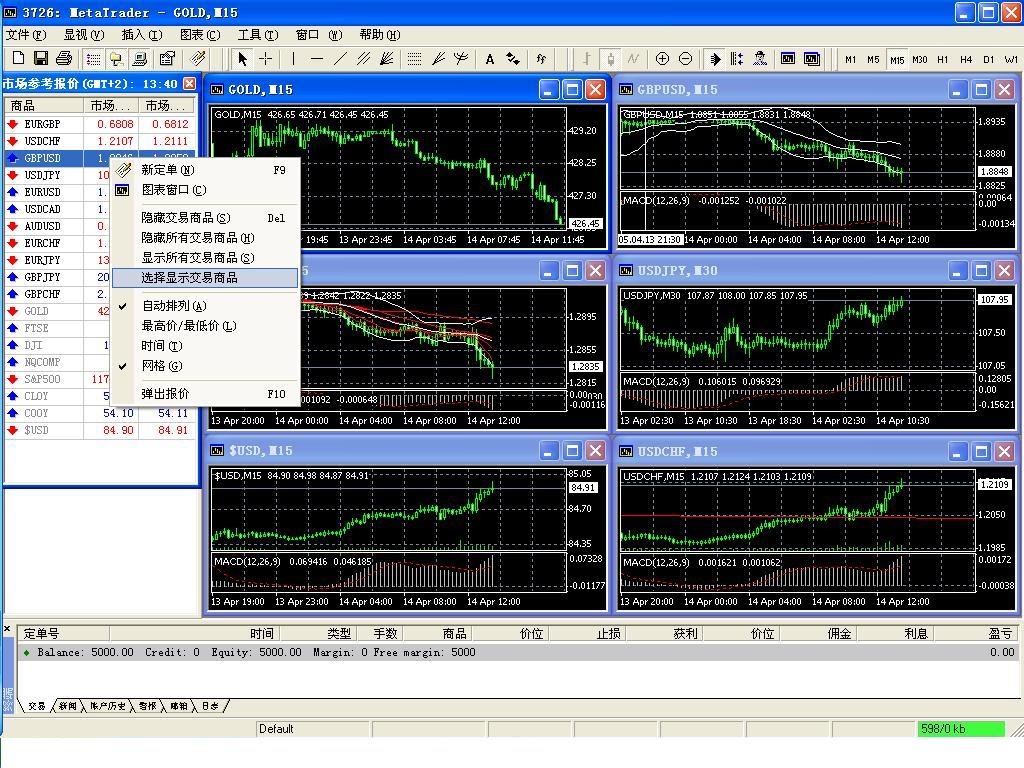Select the trendline drawing tool
This screenshot has width=1024, height=768.
(x=340, y=59)
